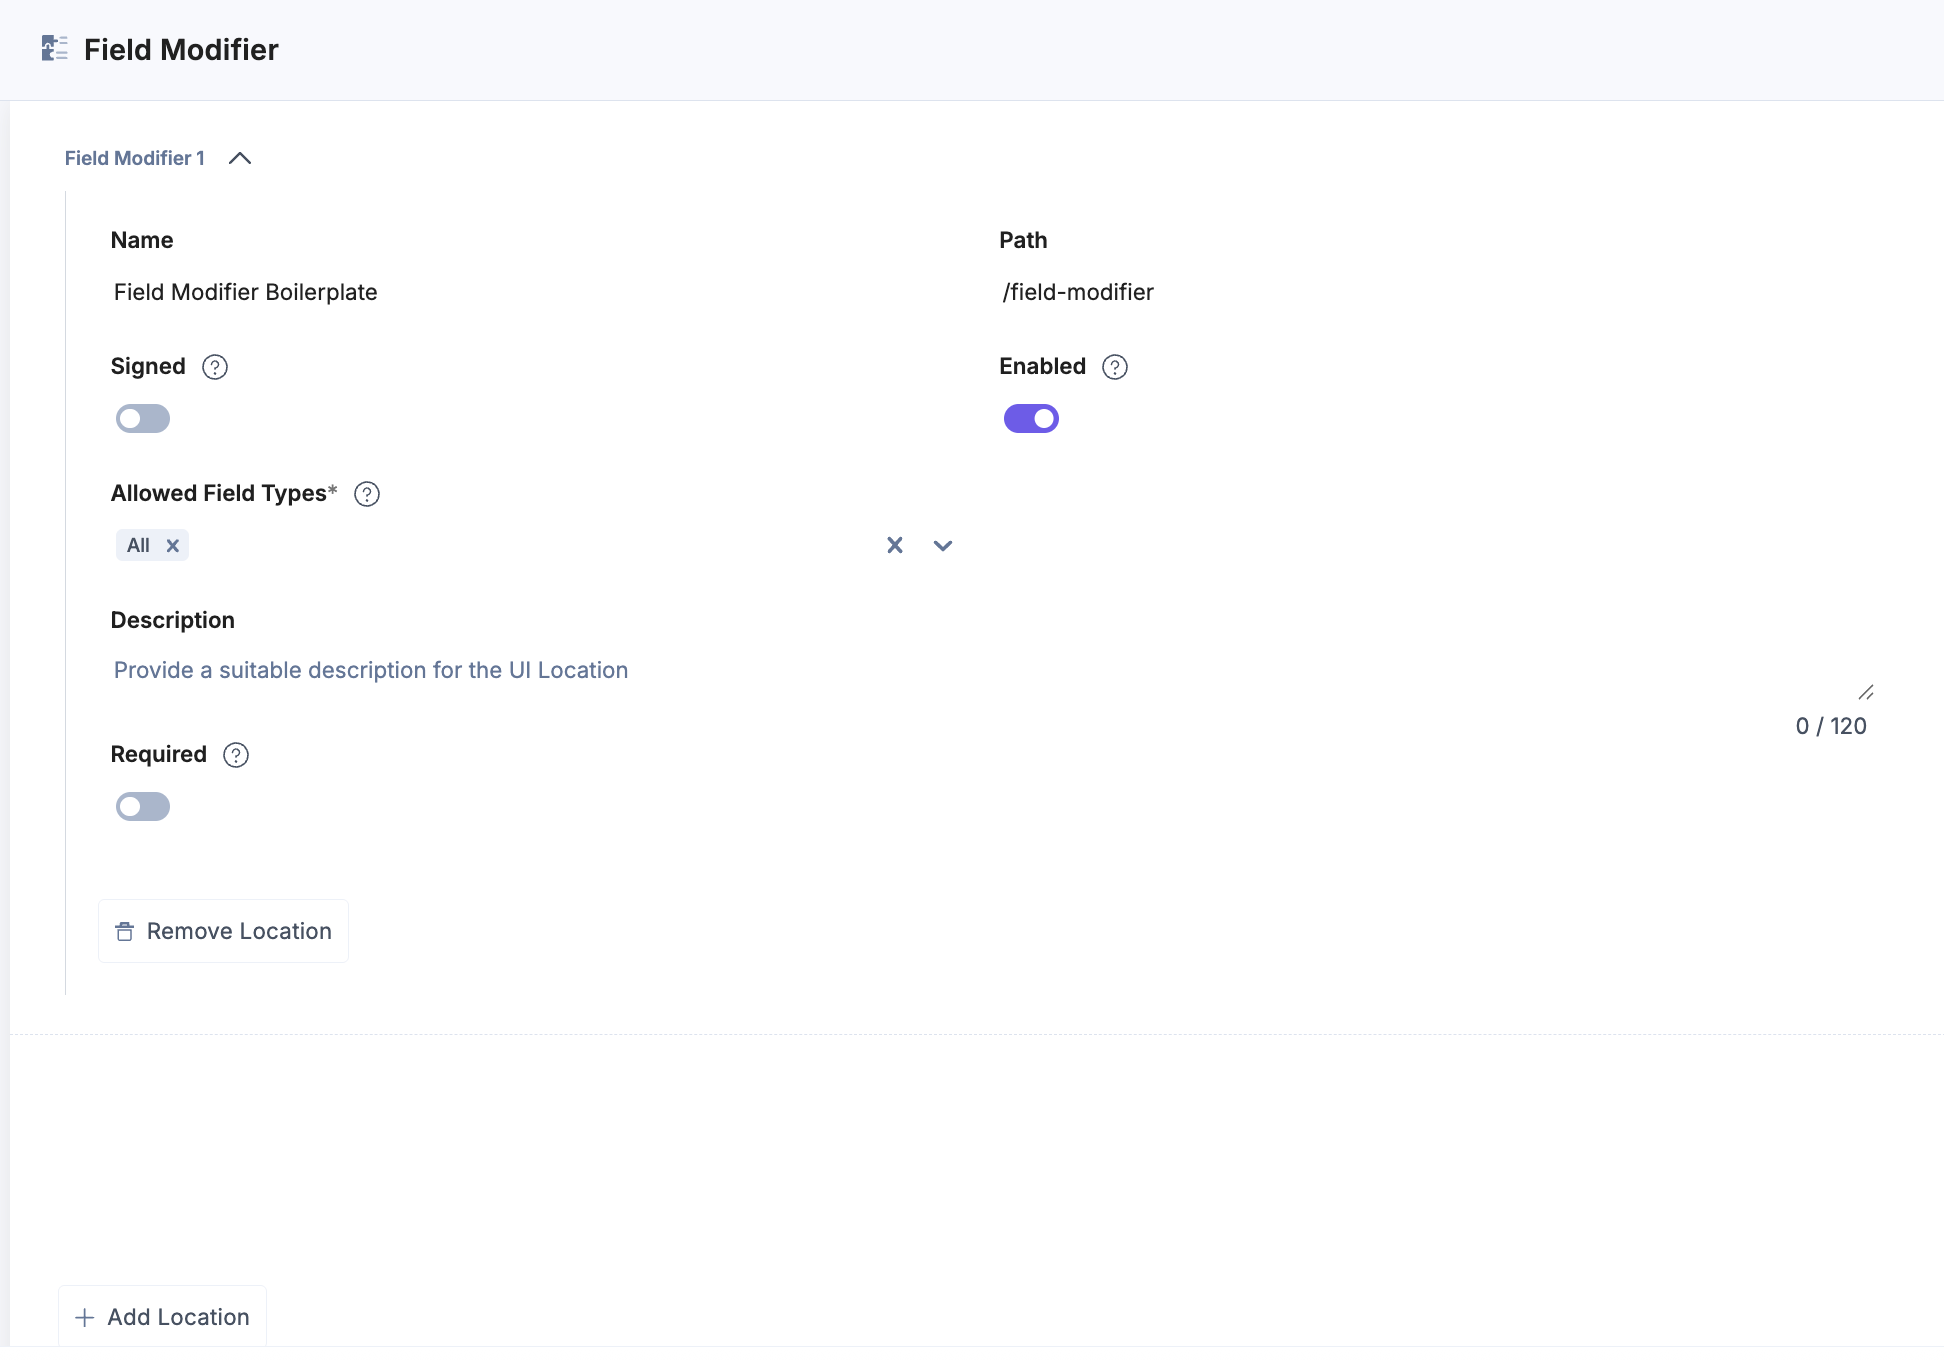Turn on the Signed toggle

tap(143, 419)
